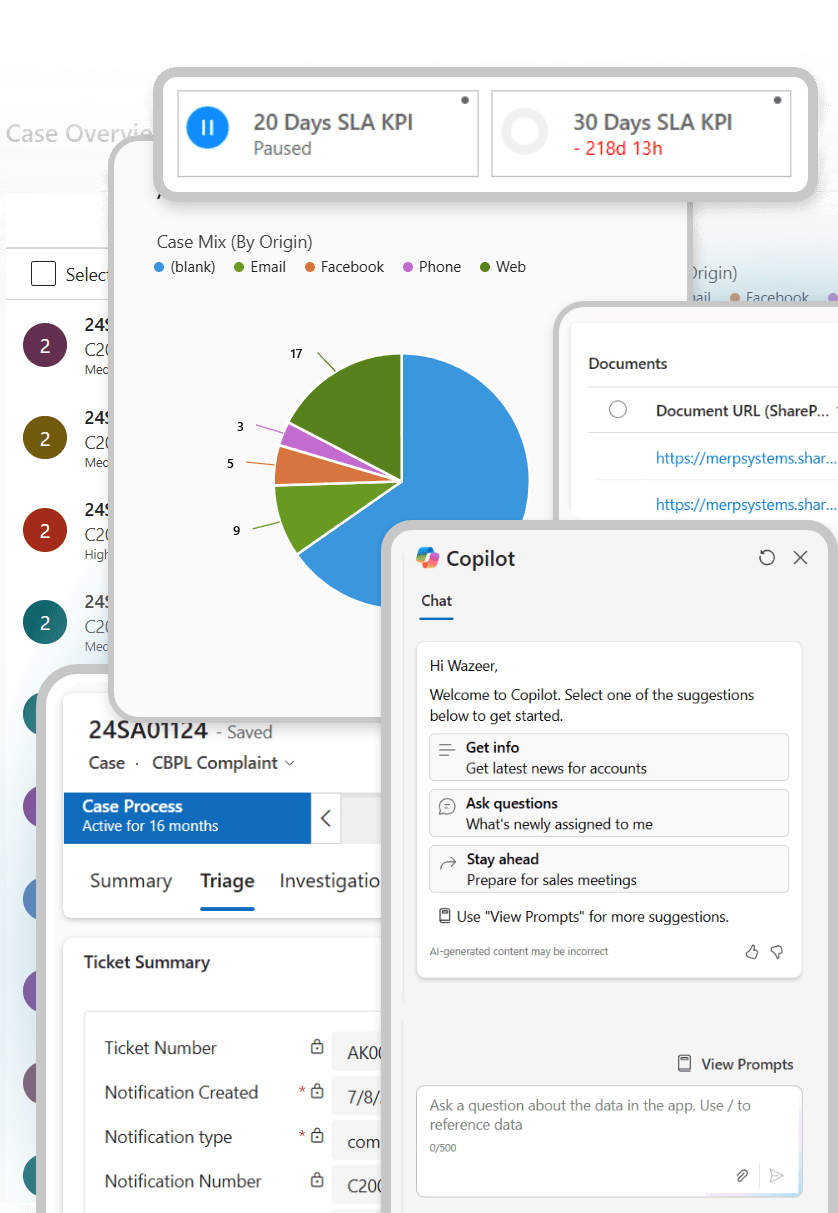Select the Chat tab in Copilot
Screen dimensions: 838x1213
436,601
